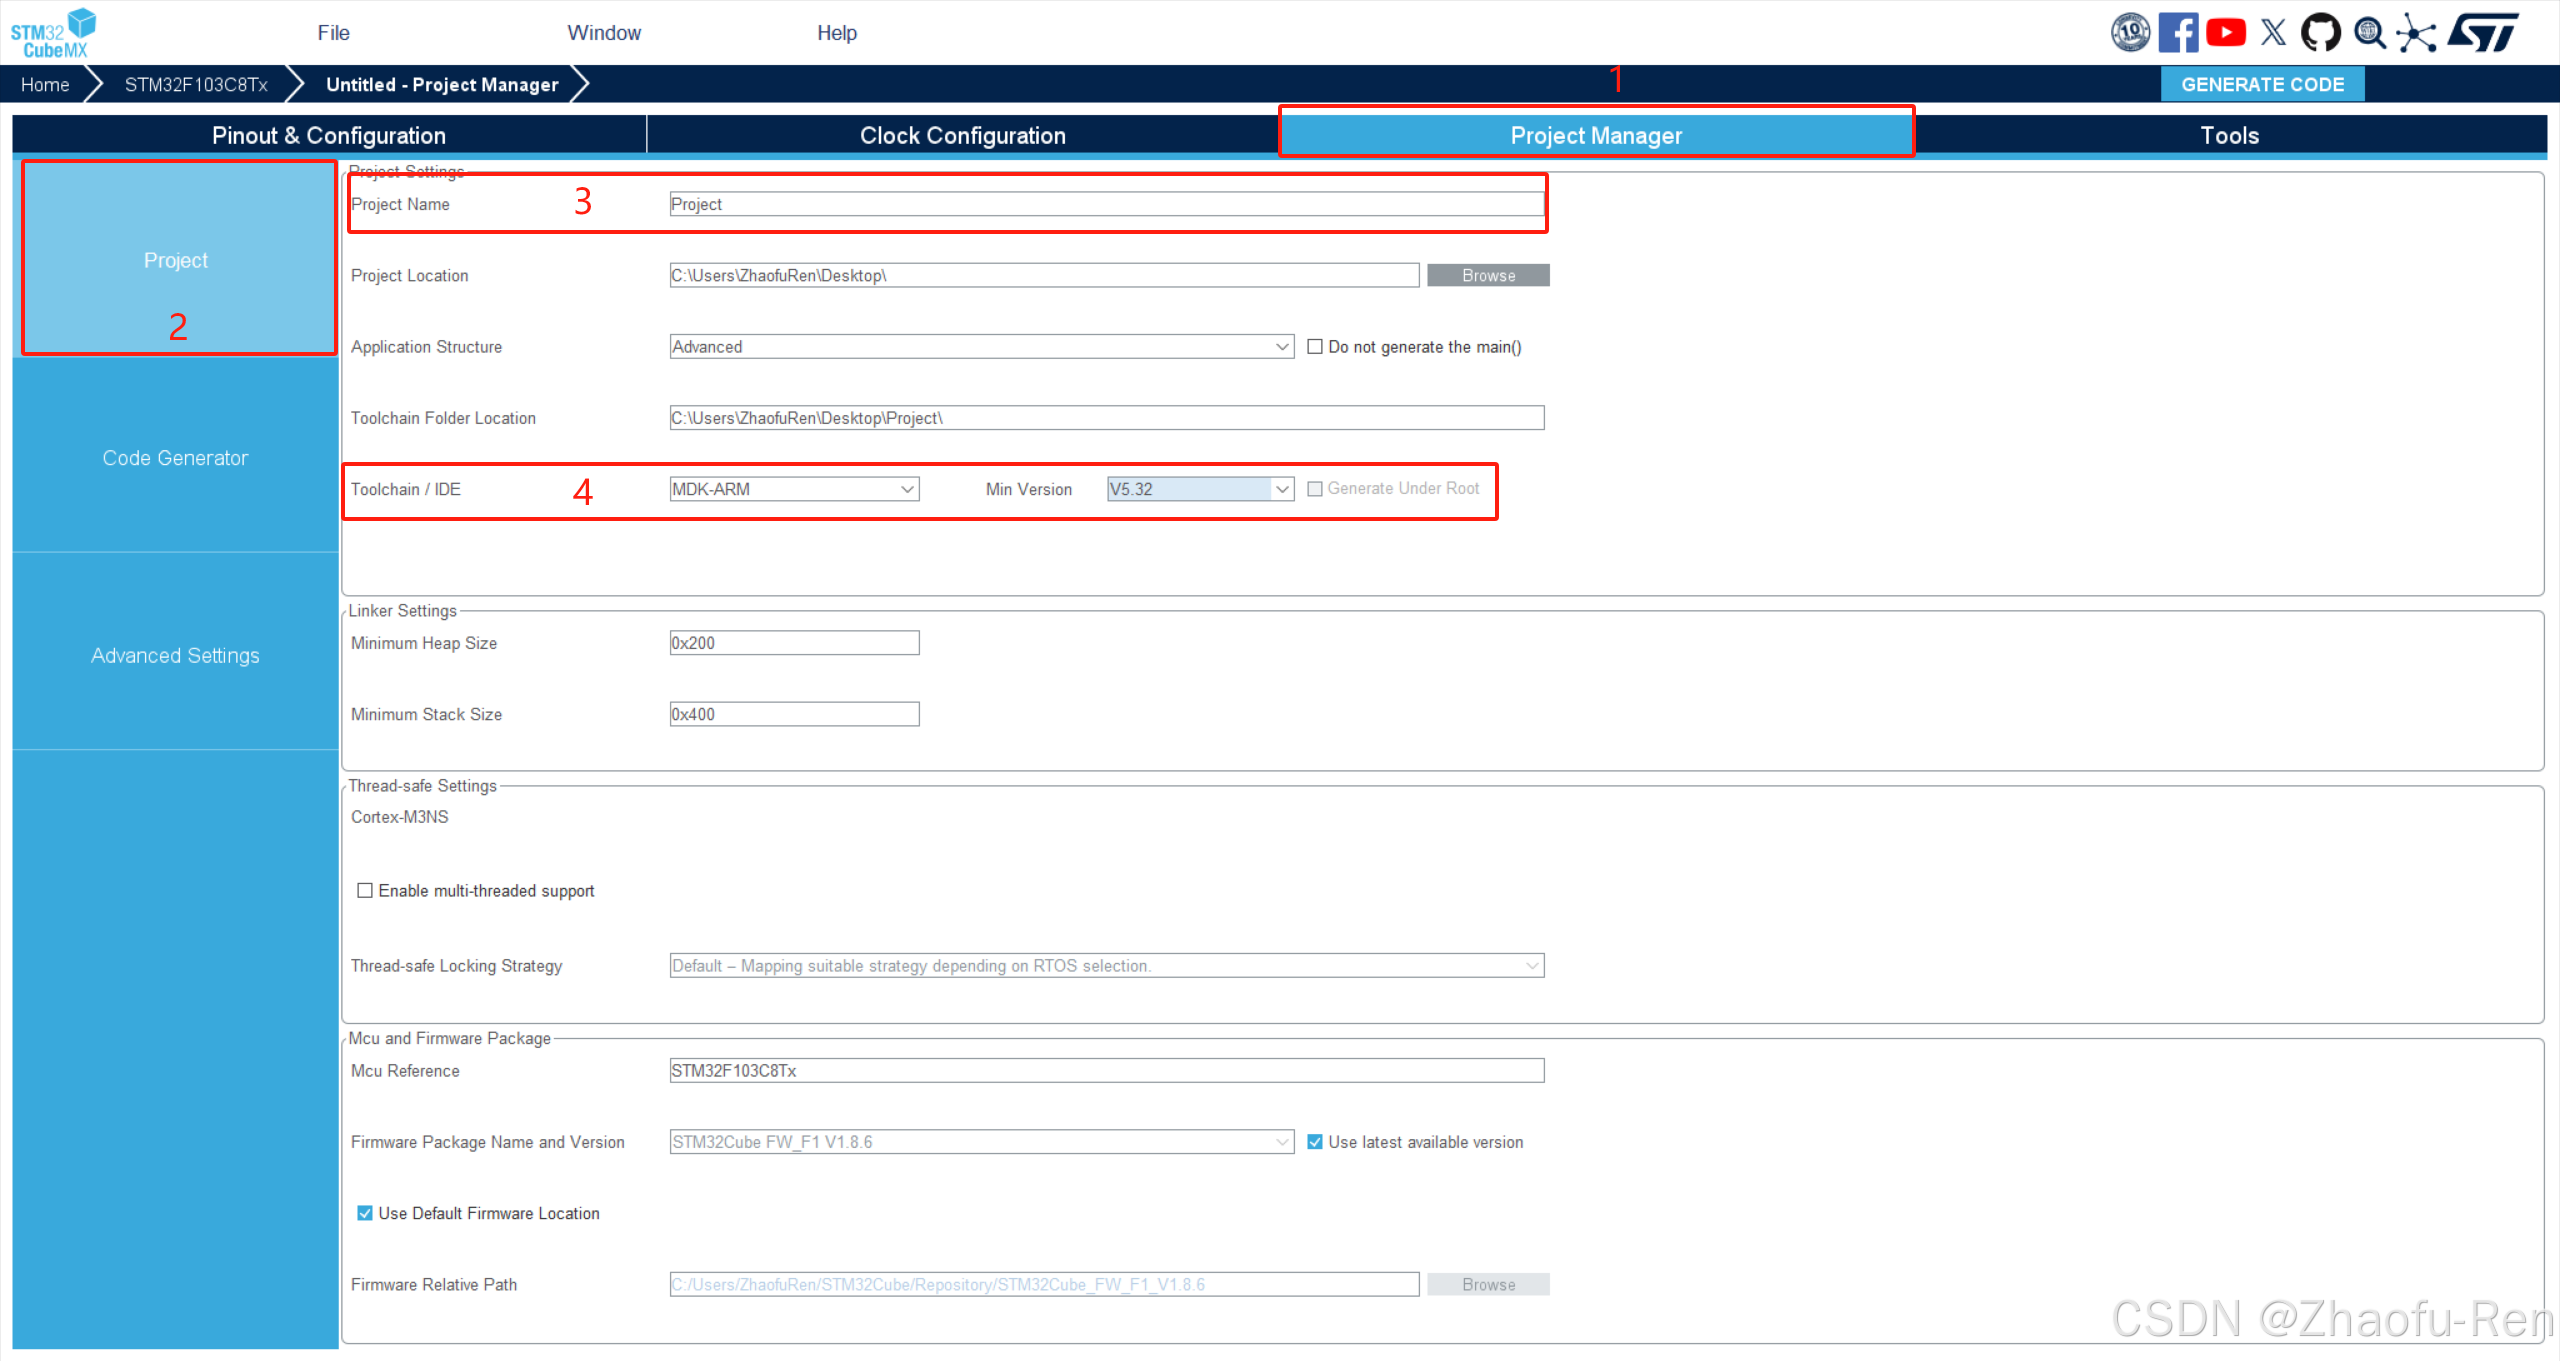Switch to Pinout & Configuration tab
Image resolution: width=2560 pixels, height=1361 pixels.
pos(329,135)
